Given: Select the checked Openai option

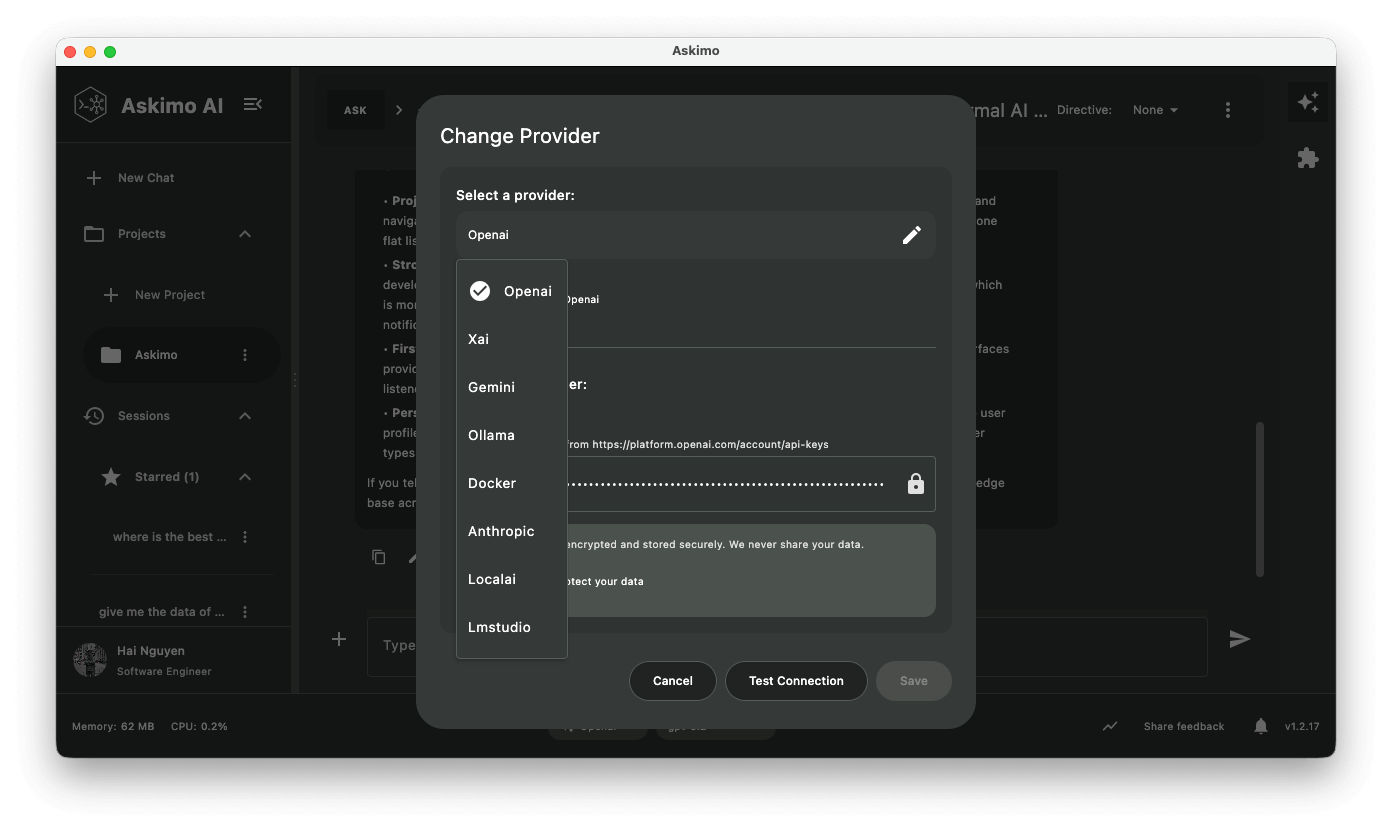Looking at the screenshot, I should 512,291.
